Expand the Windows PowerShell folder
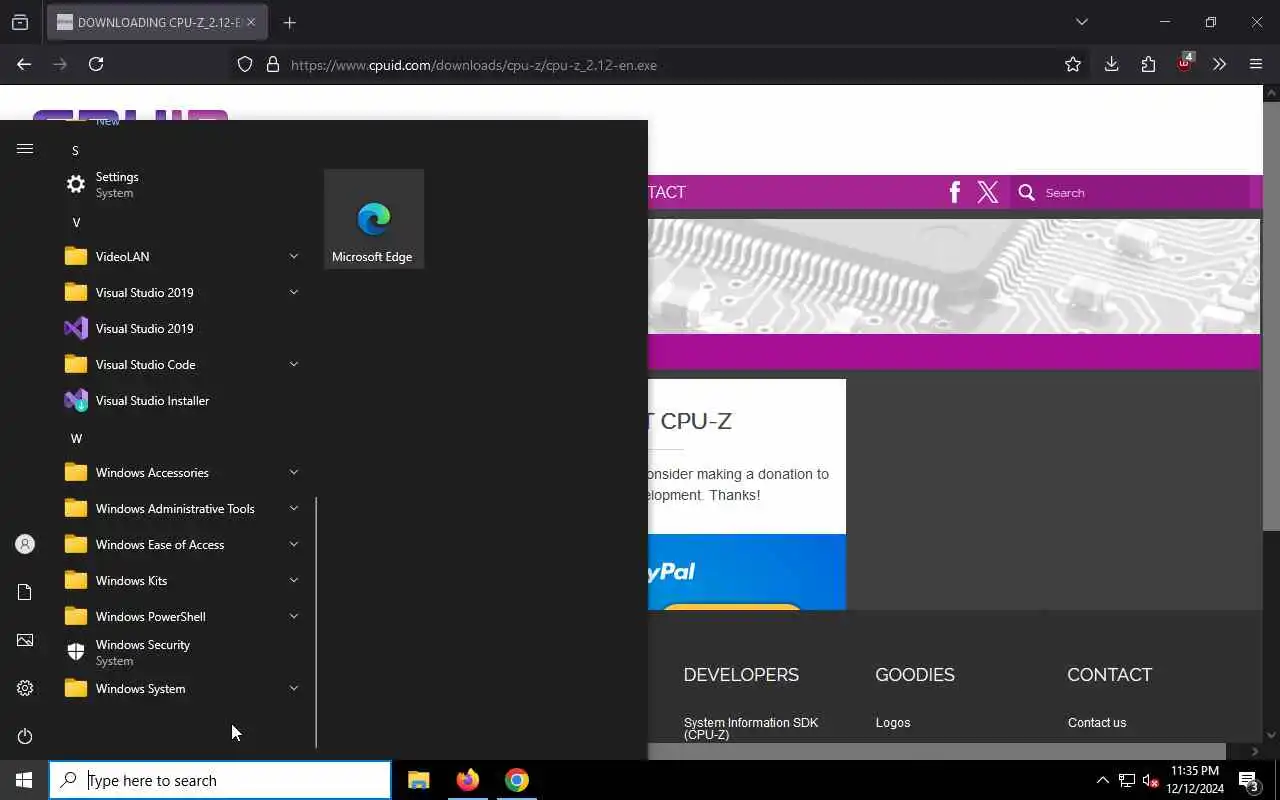Viewport: 1280px width, 800px height. point(180,616)
